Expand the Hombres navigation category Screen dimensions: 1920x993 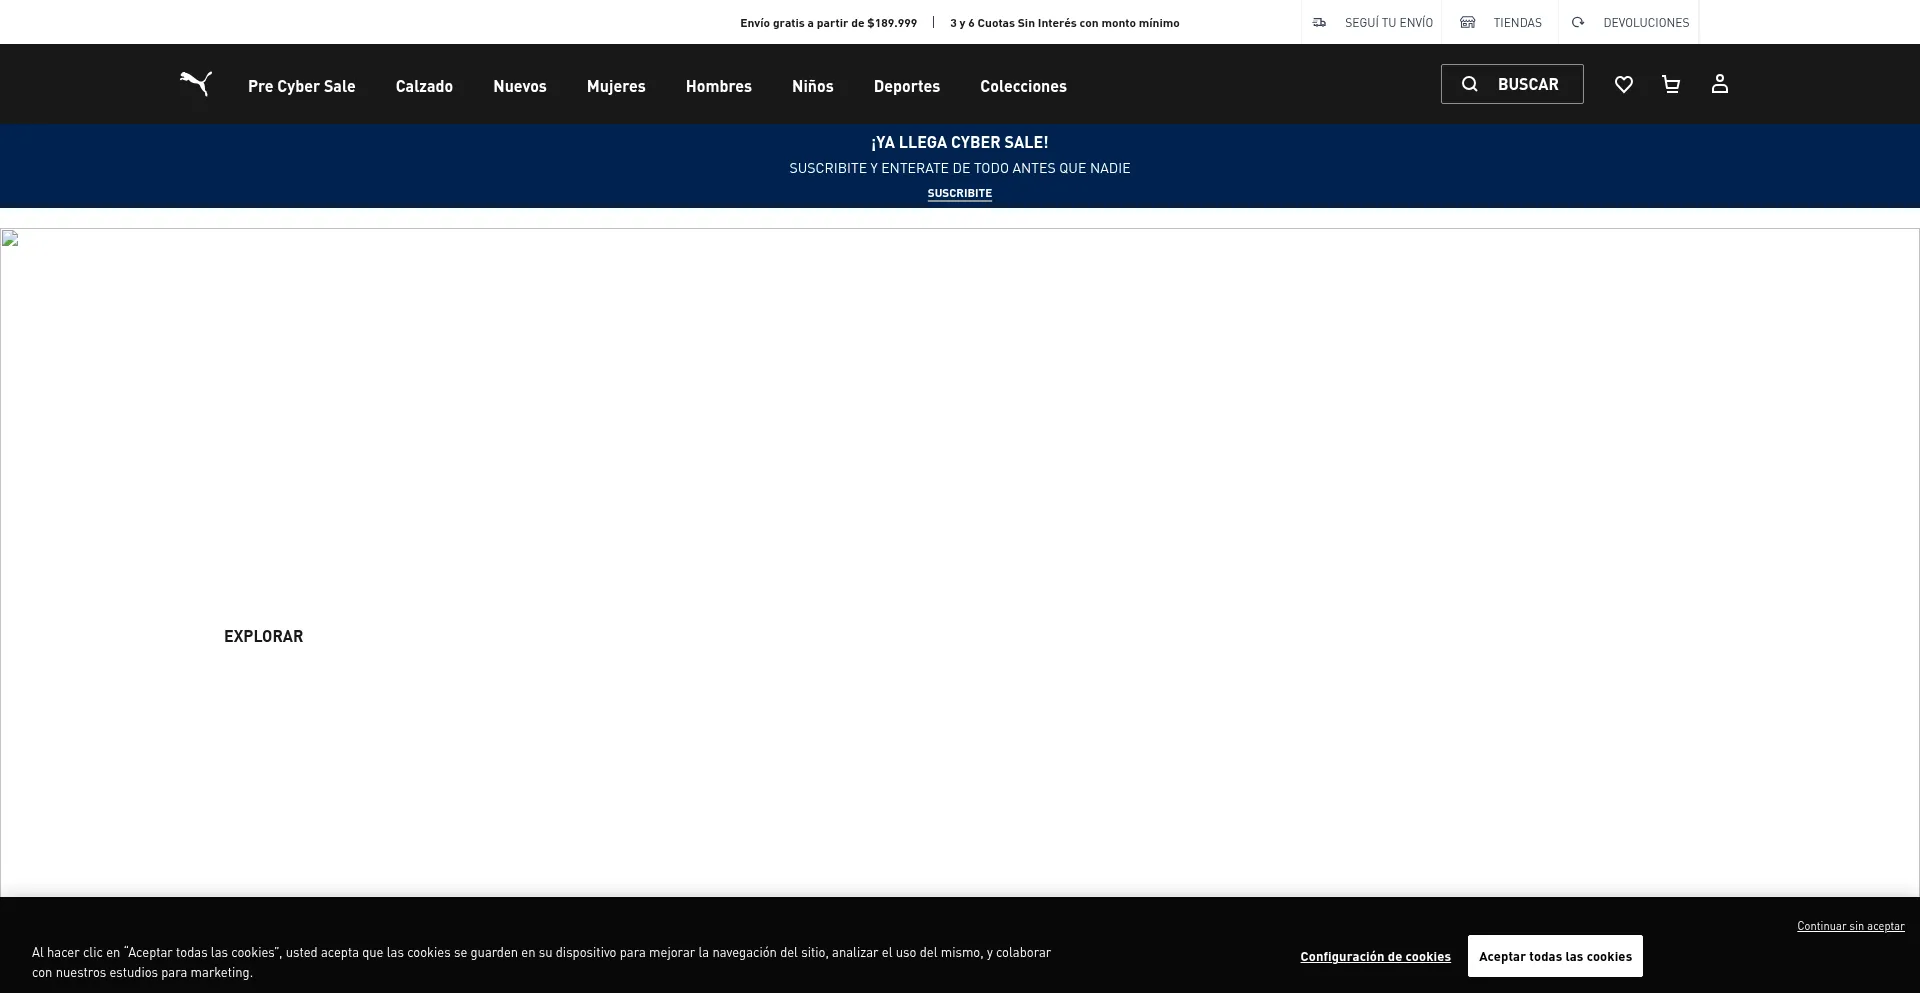point(718,86)
